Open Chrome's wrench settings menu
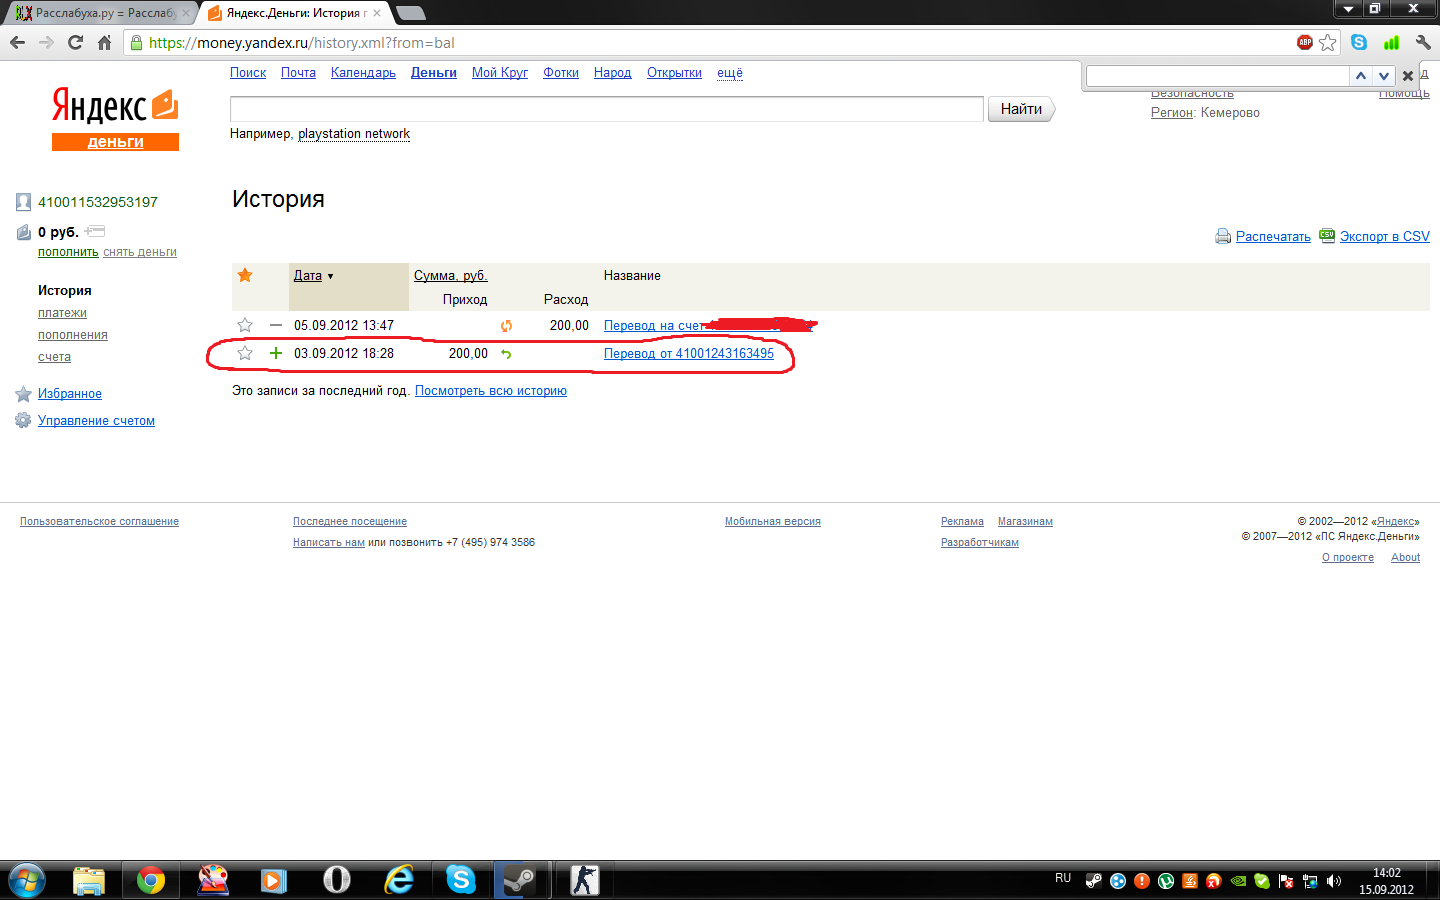Viewport: 1440px width, 900px height. [x=1423, y=42]
